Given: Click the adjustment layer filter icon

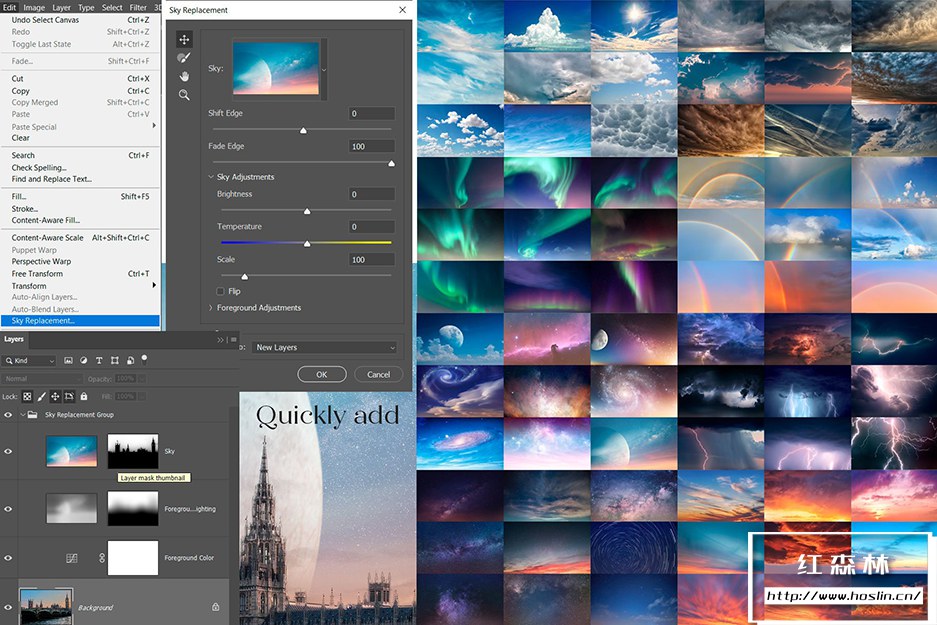Looking at the screenshot, I should 84,360.
